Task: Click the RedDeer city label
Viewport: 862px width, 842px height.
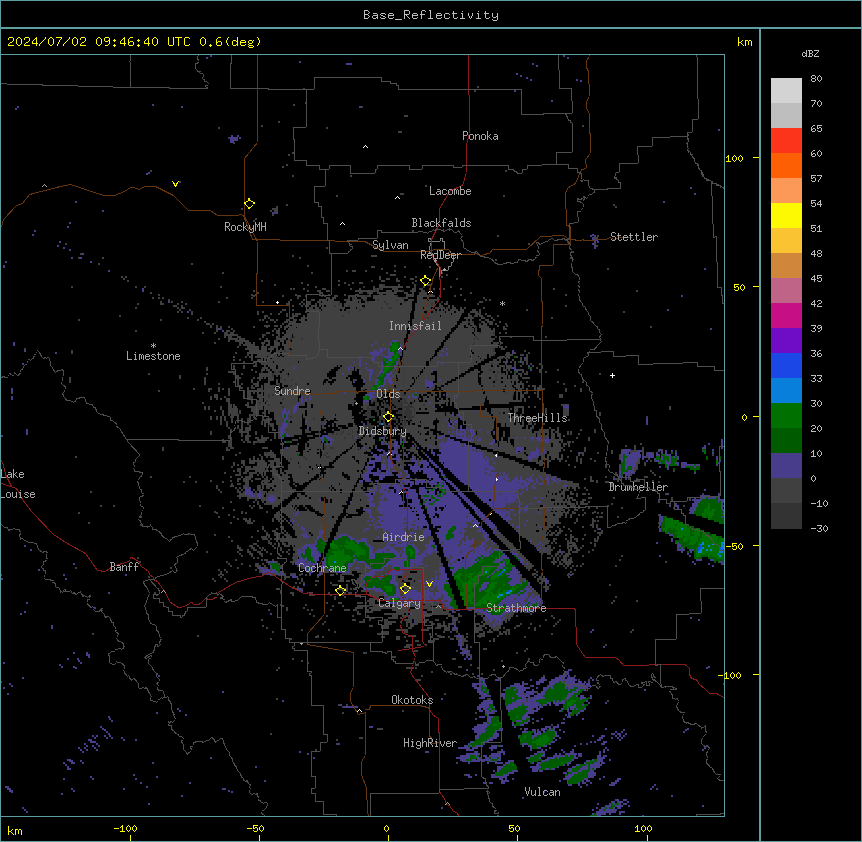Action: point(440,255)
